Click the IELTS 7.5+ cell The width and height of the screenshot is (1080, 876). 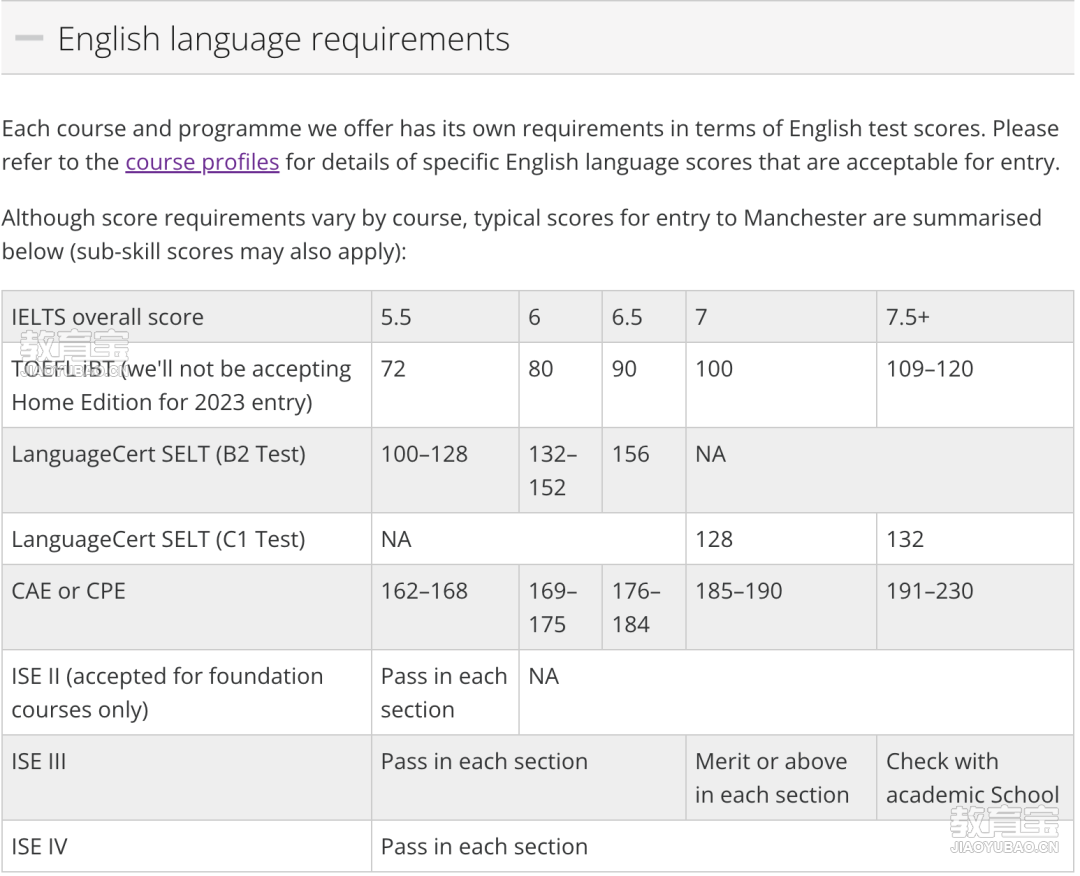coord(974,317)
